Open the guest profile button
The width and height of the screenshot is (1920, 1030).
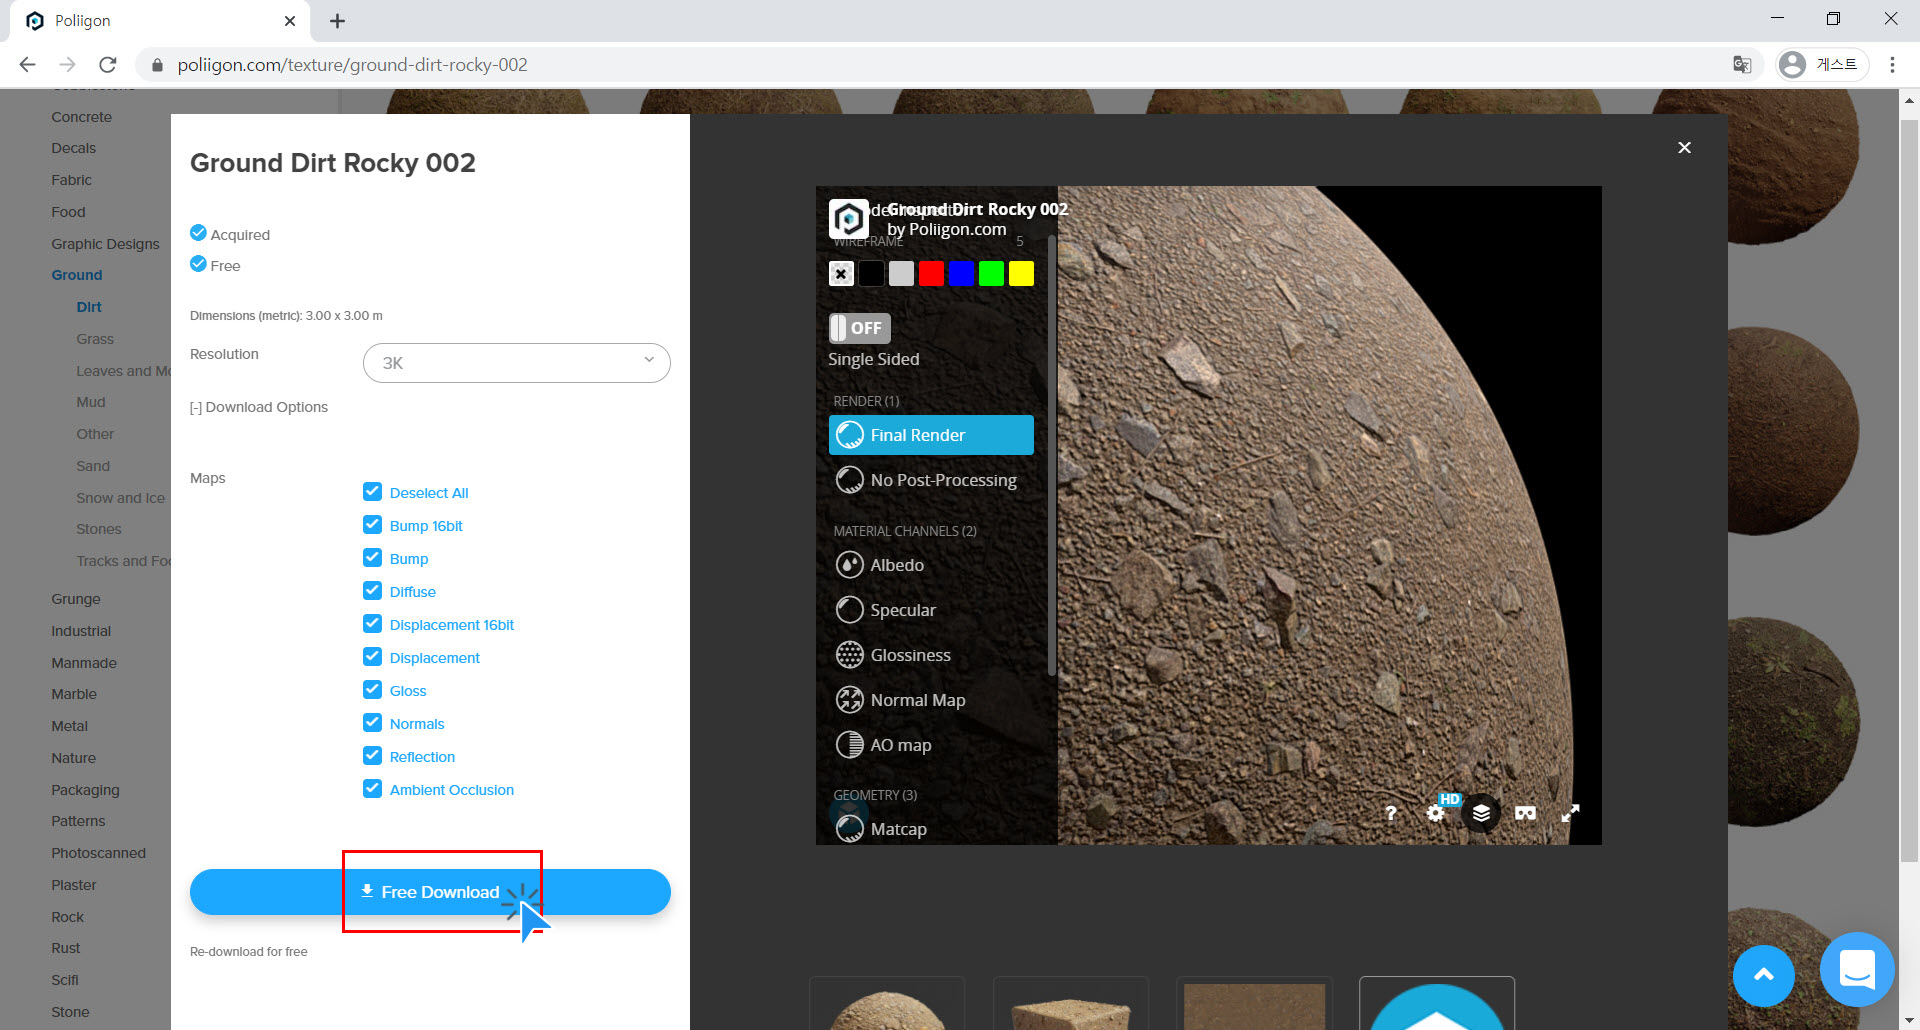pyautogui.click(x=1822, y=65)
